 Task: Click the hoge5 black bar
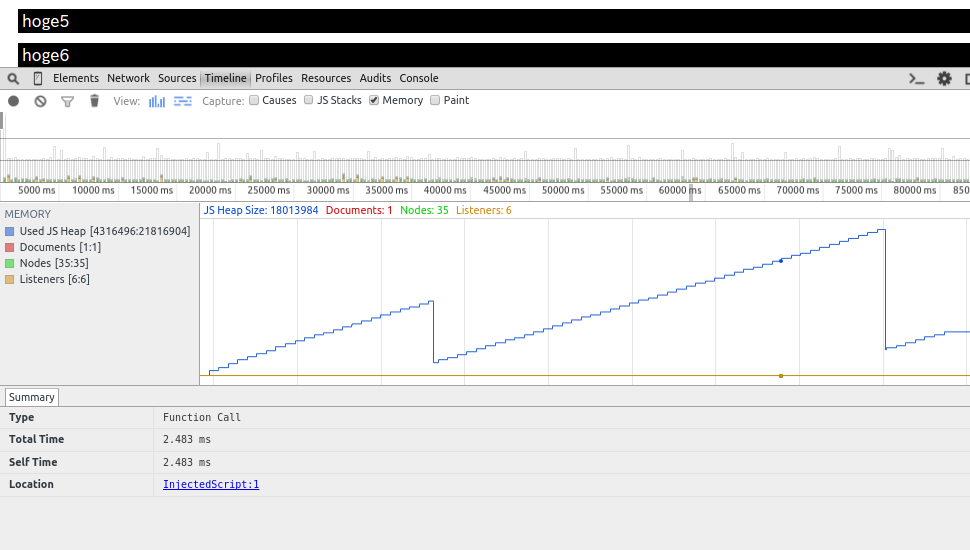pos(494,21)
